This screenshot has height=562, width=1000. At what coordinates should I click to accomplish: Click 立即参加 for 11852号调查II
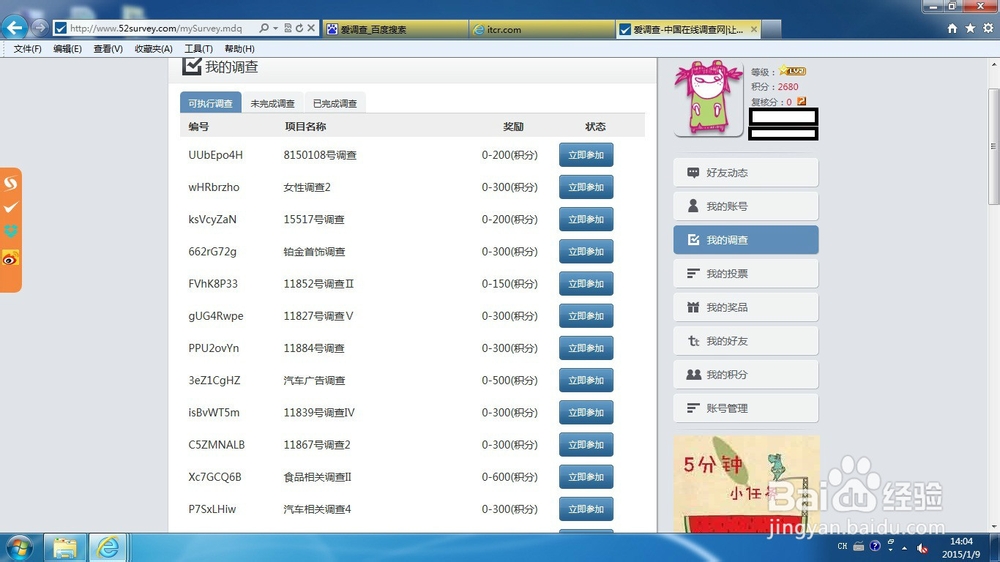point(586,284)
